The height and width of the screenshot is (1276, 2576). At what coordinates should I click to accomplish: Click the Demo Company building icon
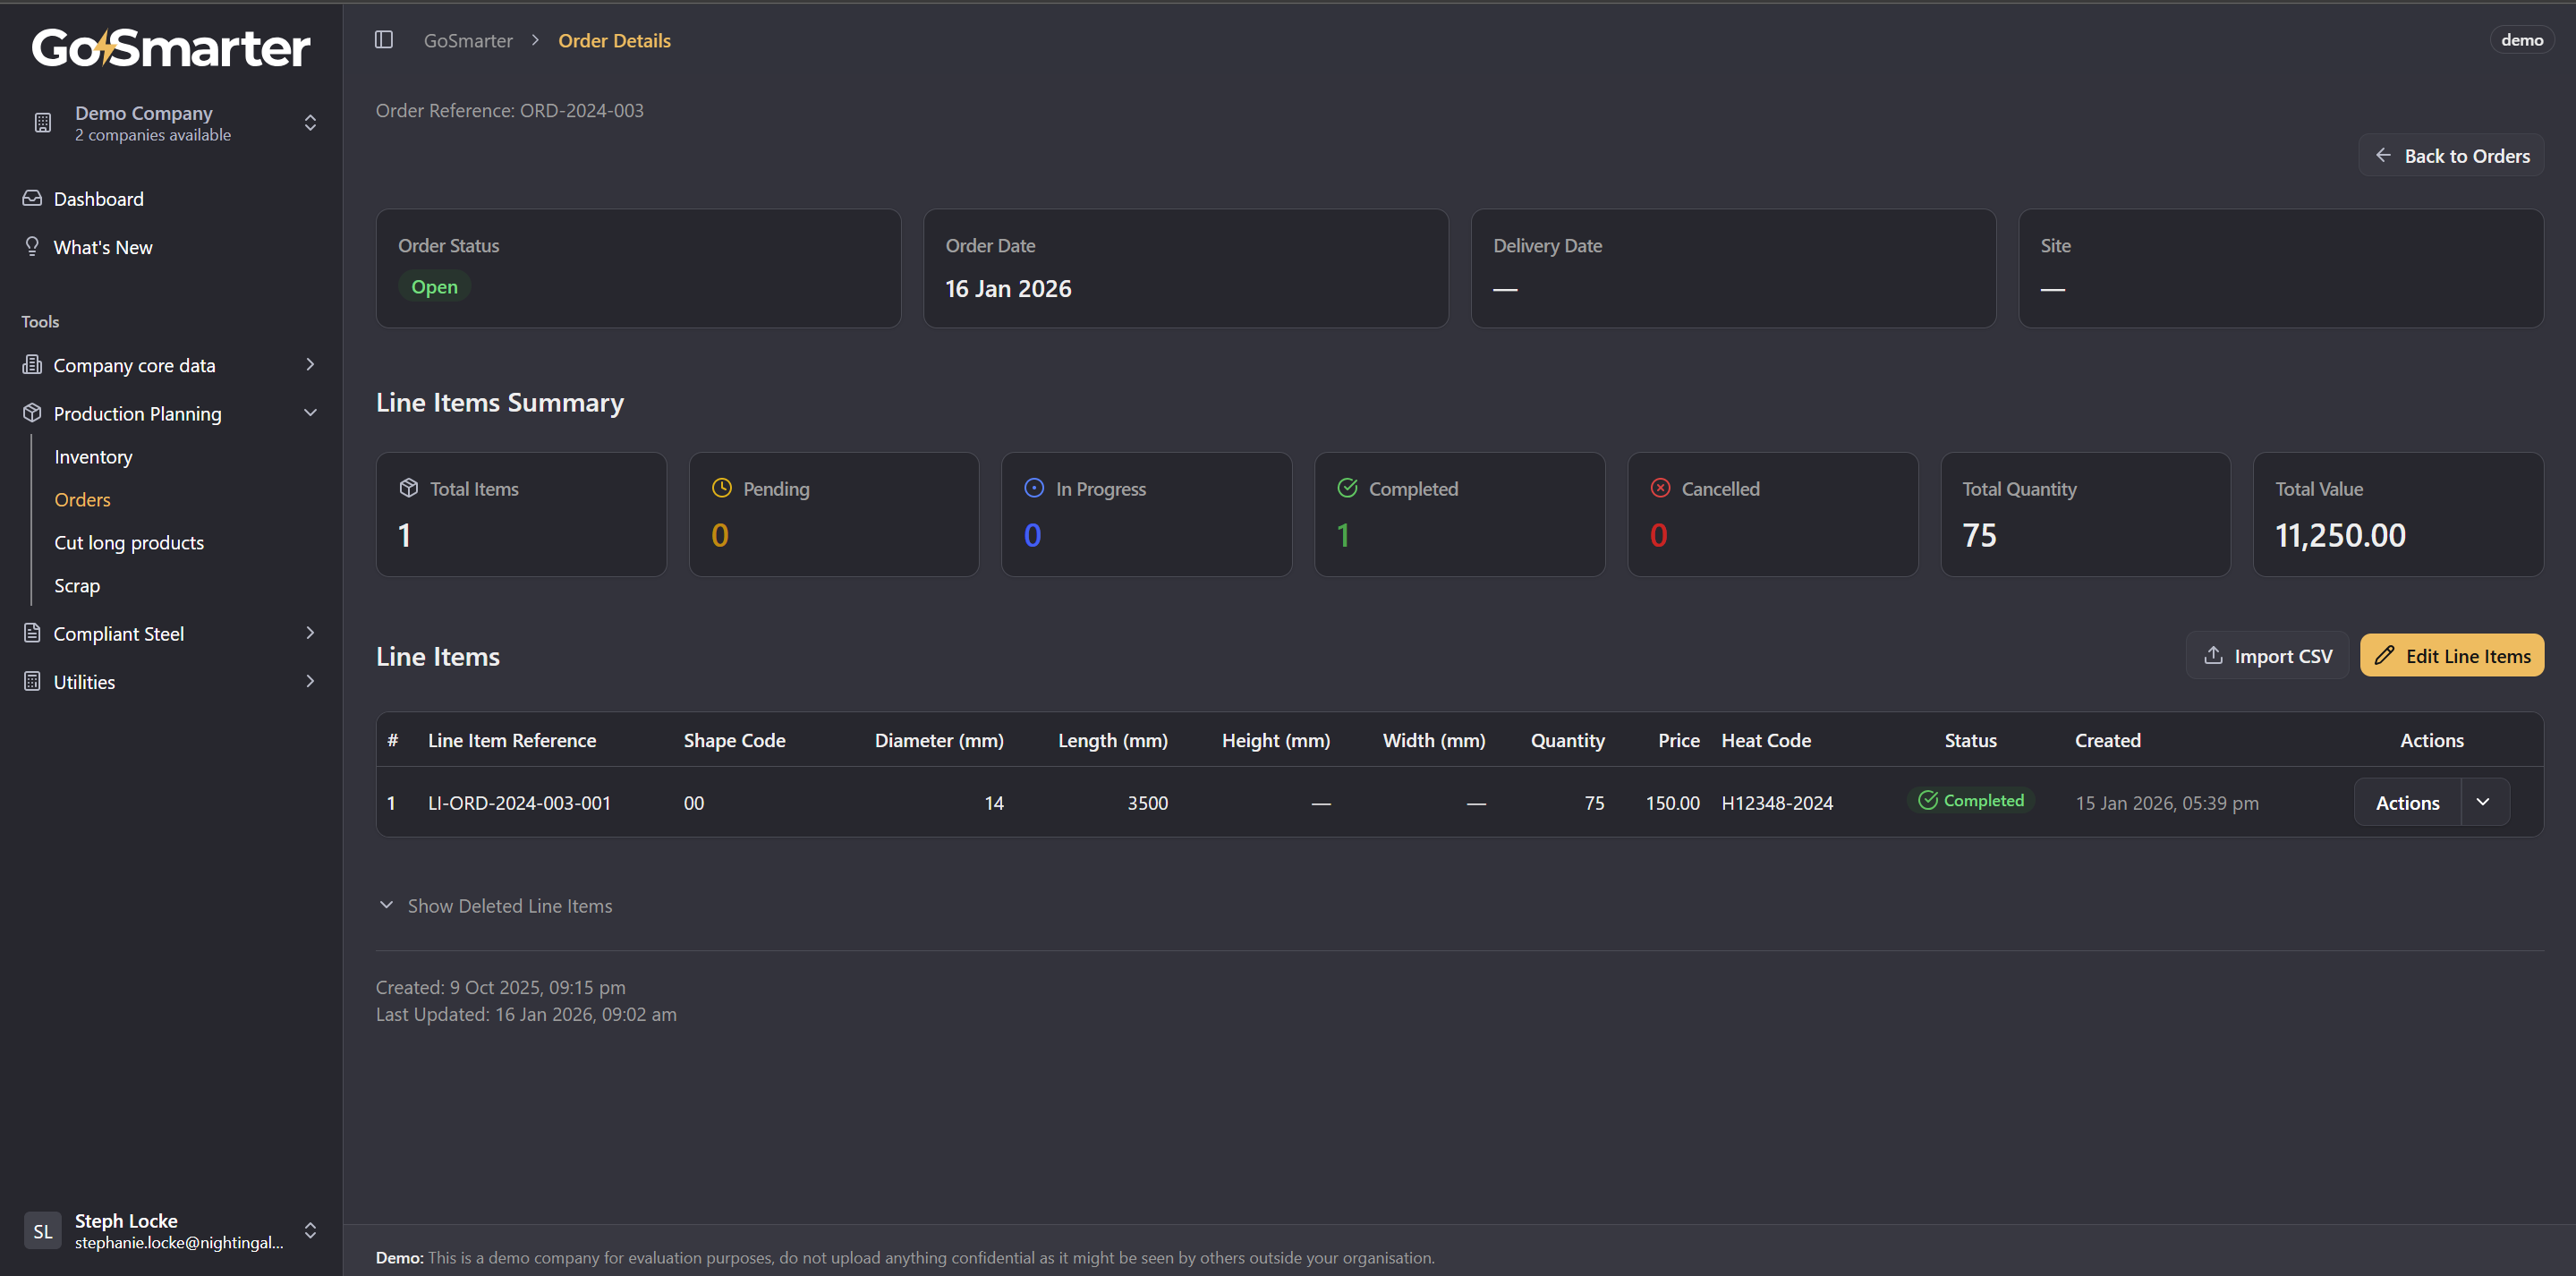pyautogui.click(x=42, y=123)
